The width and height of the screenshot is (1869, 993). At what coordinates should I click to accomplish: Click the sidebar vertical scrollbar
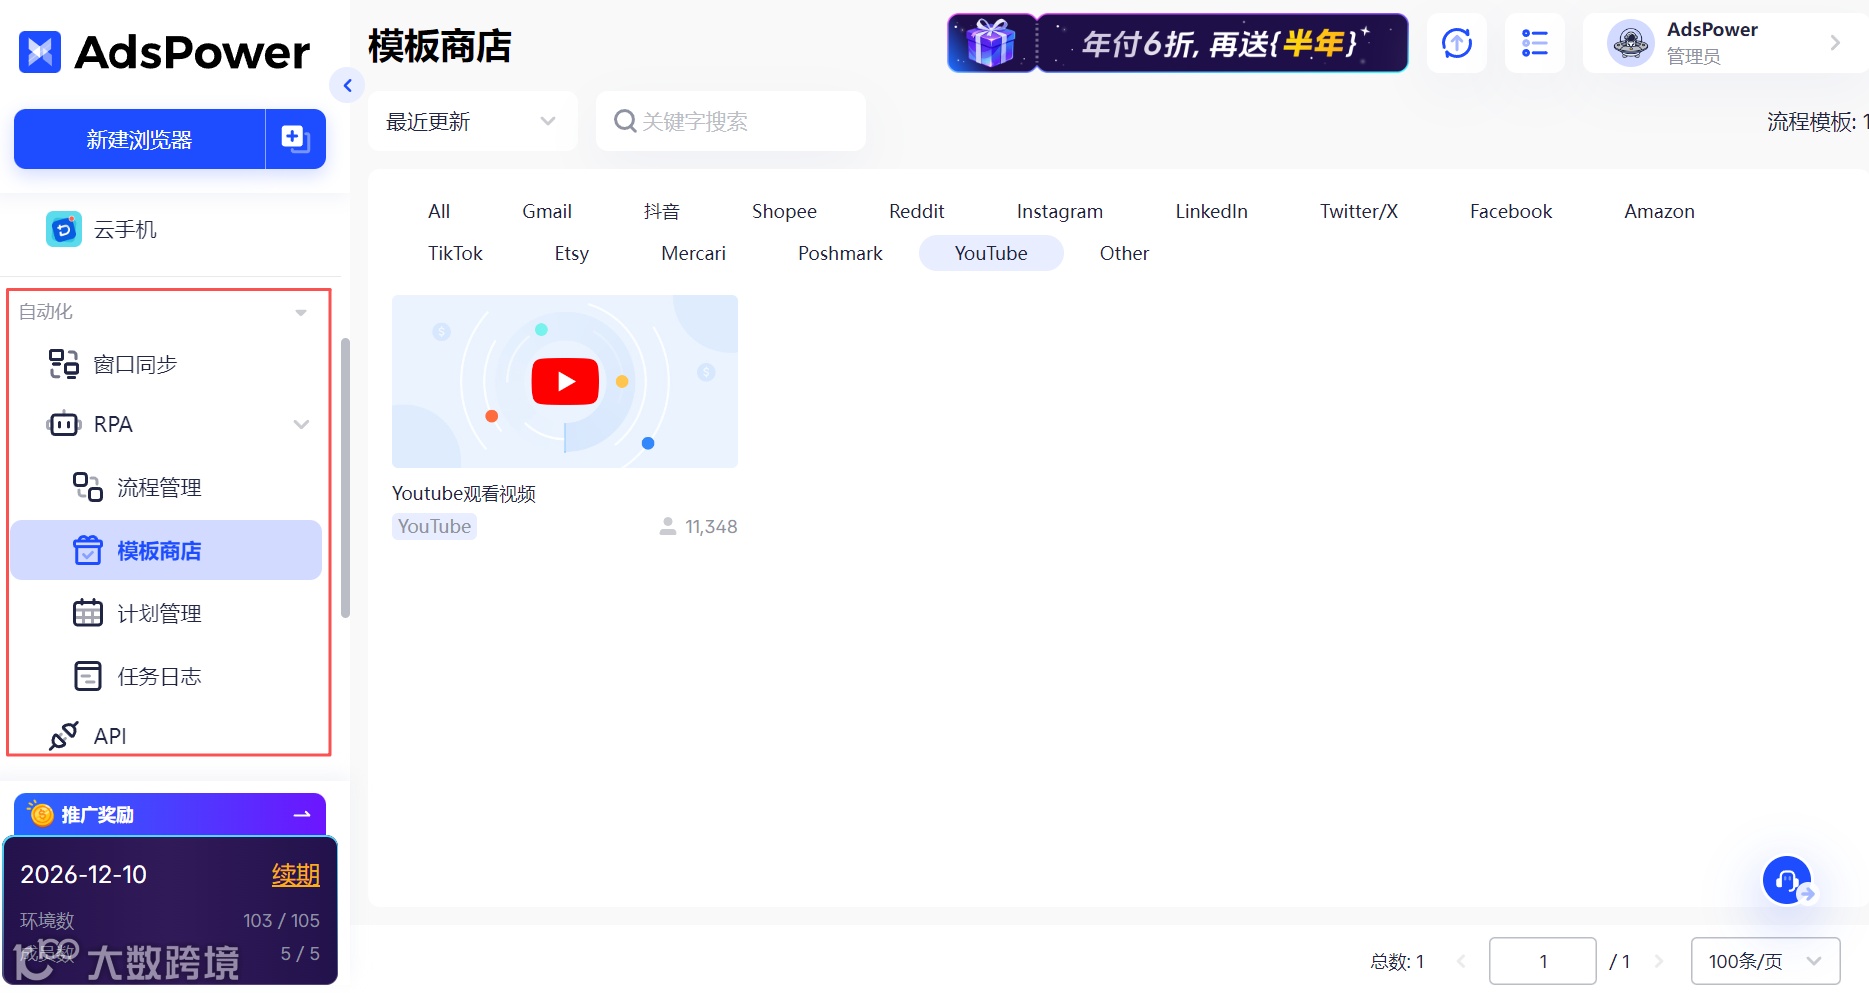coord(346,478)
